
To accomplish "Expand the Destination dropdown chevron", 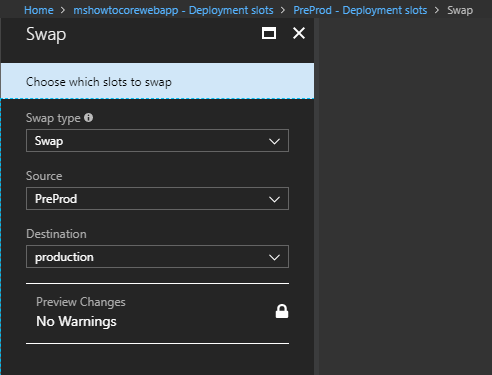I will click(274, 257).
